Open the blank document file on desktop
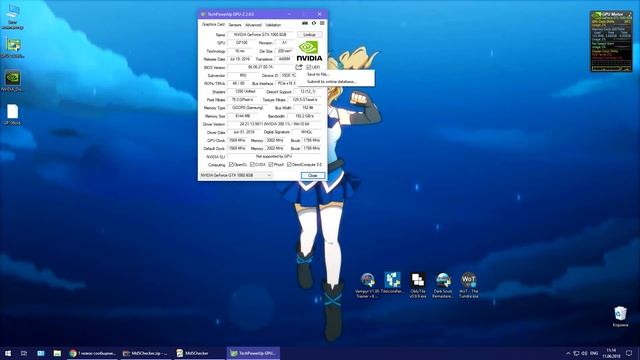640x360 pixels. coord(12,114)
